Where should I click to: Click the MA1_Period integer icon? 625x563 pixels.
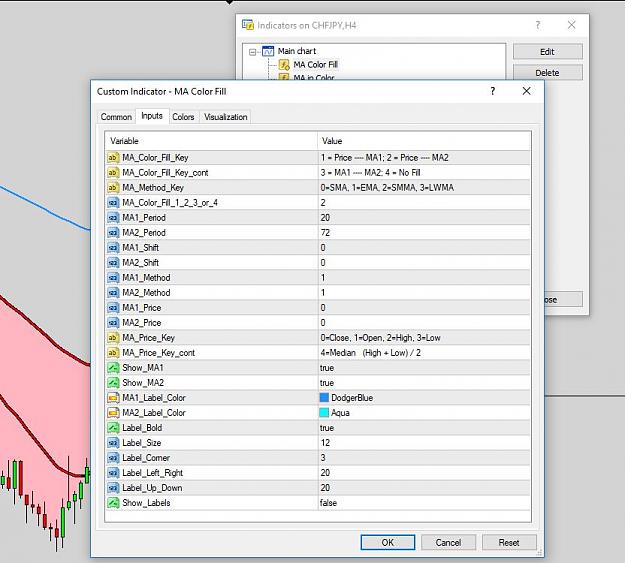pos(113,218)
